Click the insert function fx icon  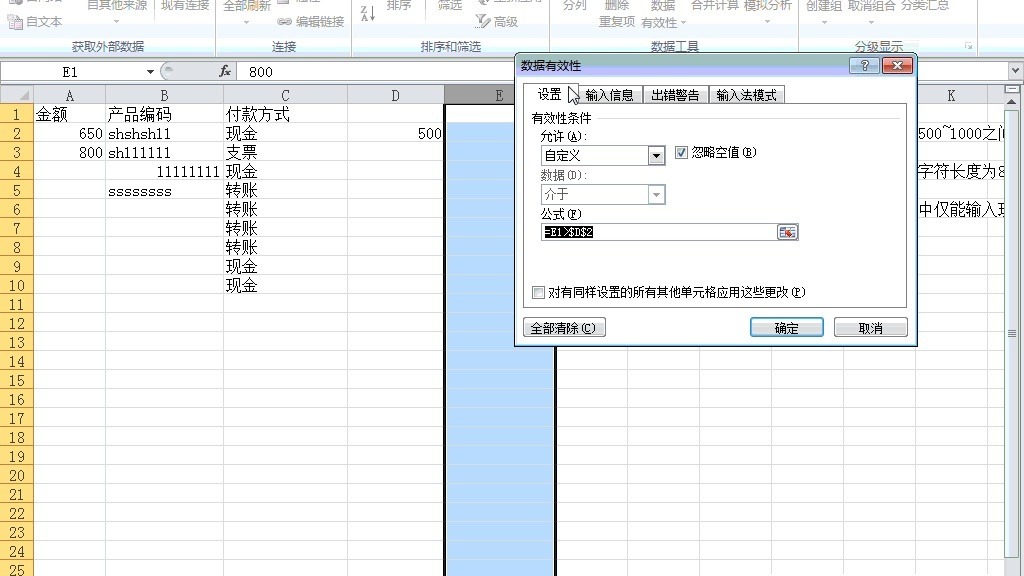tap(225, 71)
